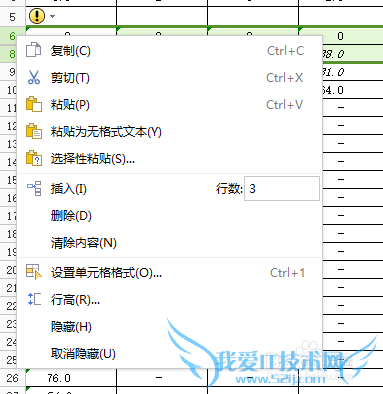The image size is (383, 394).
Task: Choose 删除(D) to delete rows
Action: 170,216
